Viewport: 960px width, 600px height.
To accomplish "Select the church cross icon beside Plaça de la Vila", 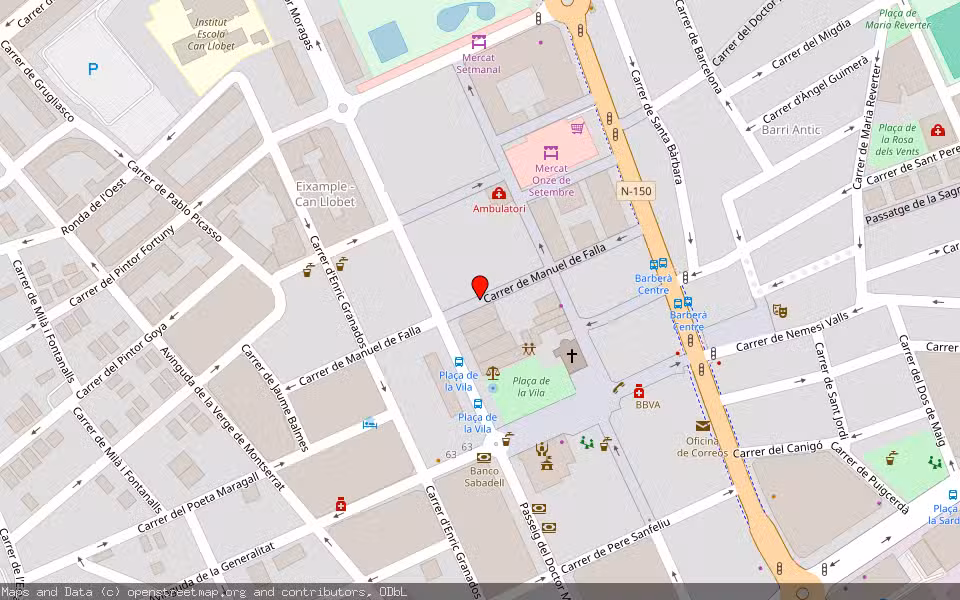I will pos(572,355).
